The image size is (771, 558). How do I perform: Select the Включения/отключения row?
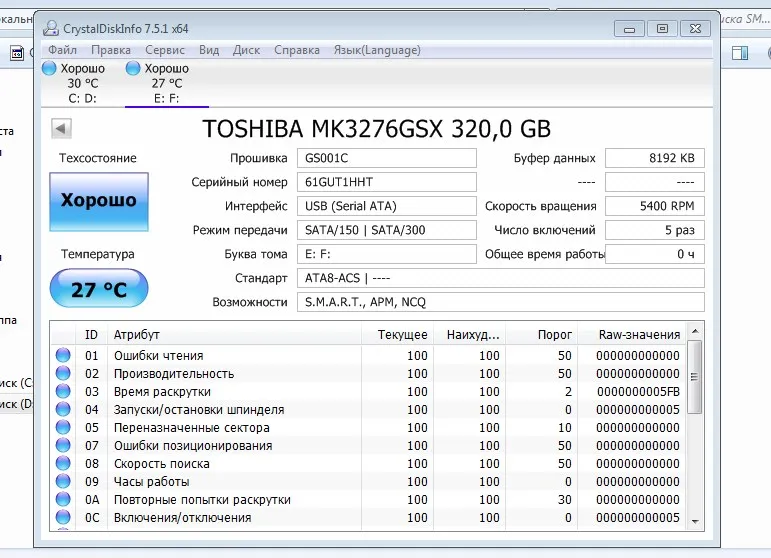[368, 518]
